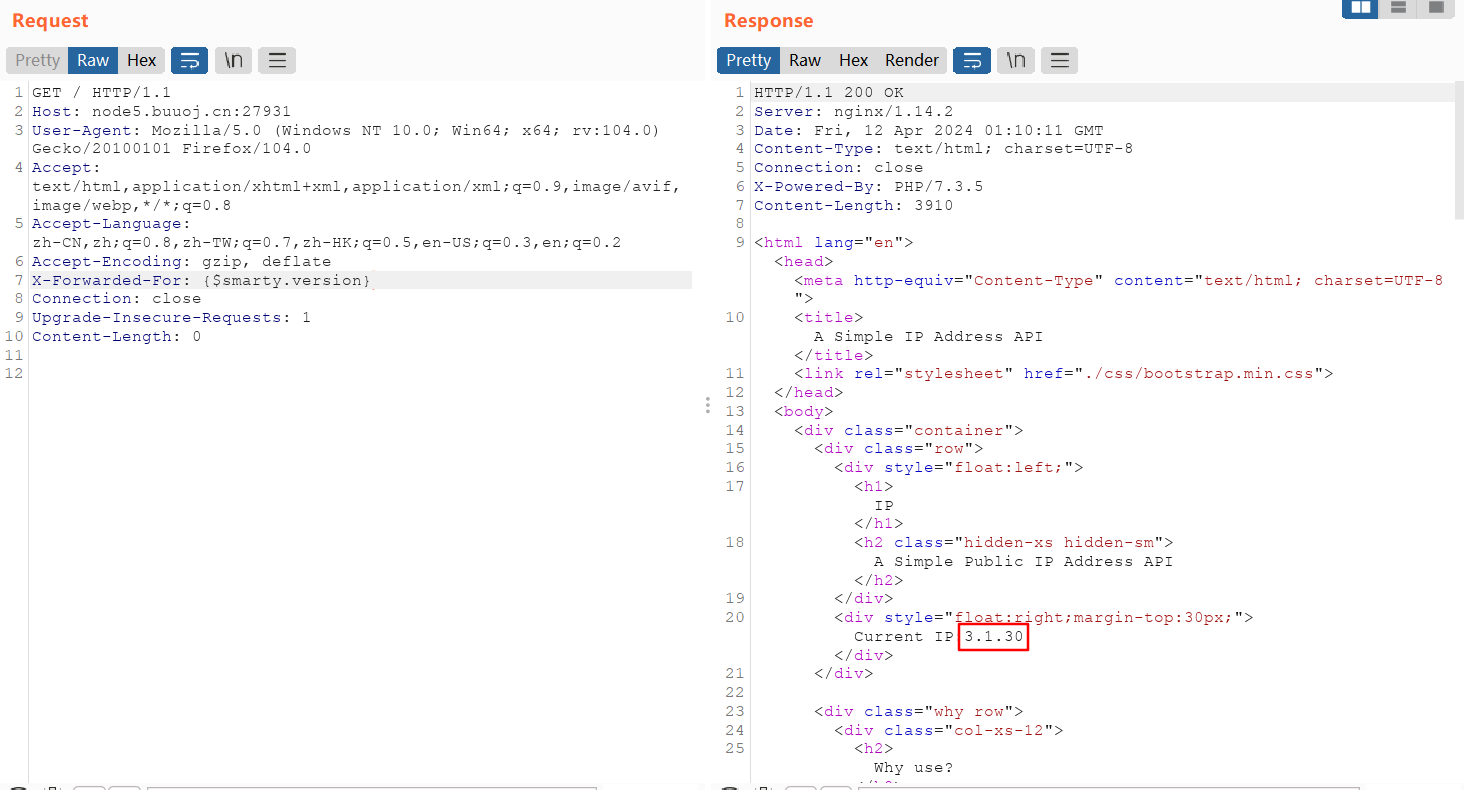Screen dimensions: 1464x790
Task: Select combined single-pane layout icon
Action: pos(1436,8)
